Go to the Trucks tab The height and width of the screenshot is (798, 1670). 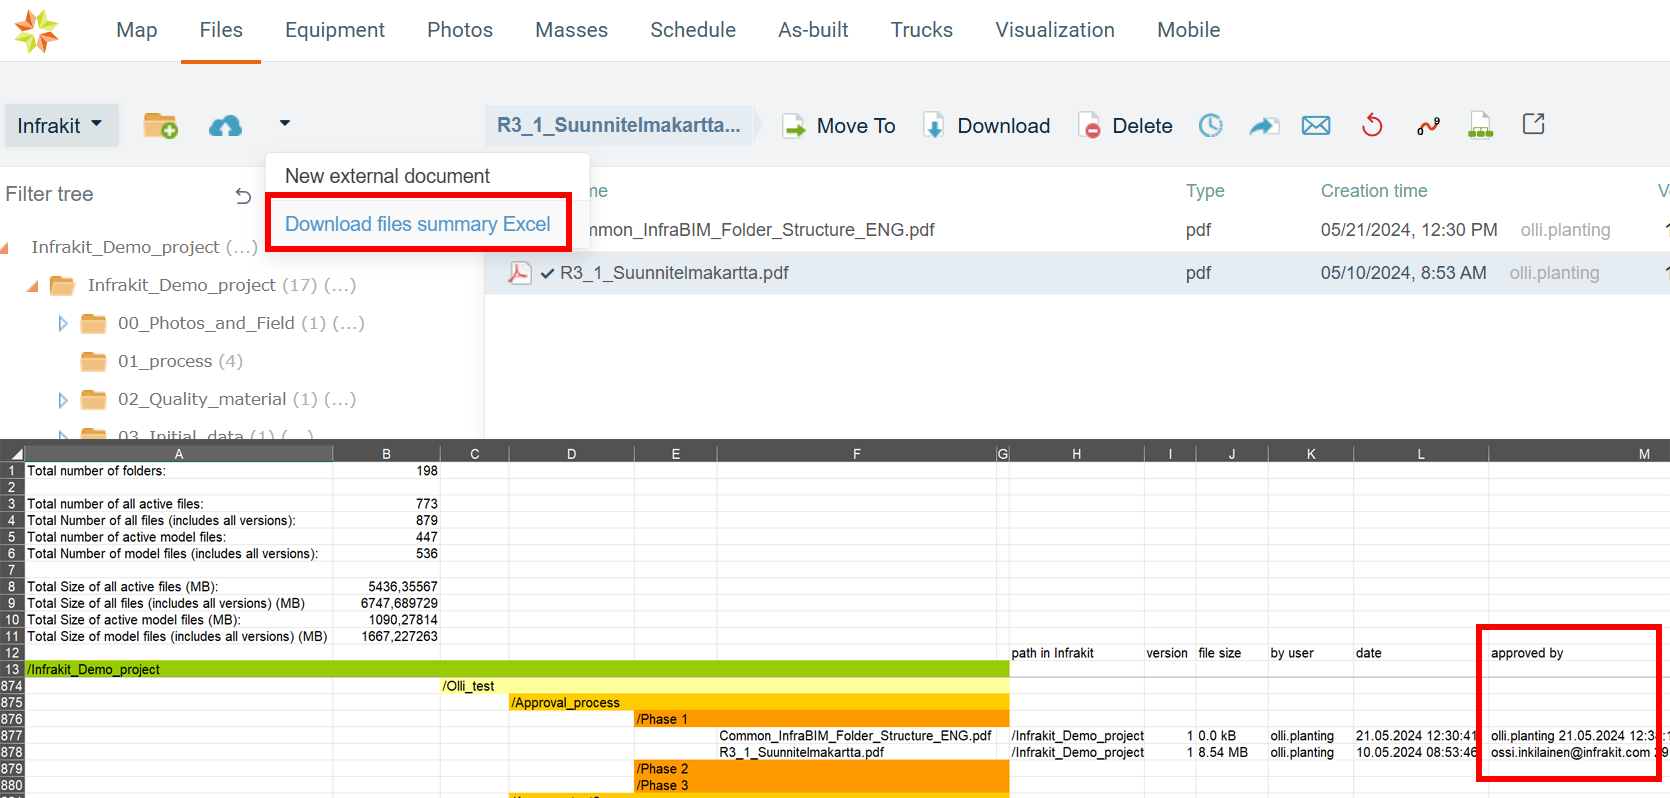[922, 30]
